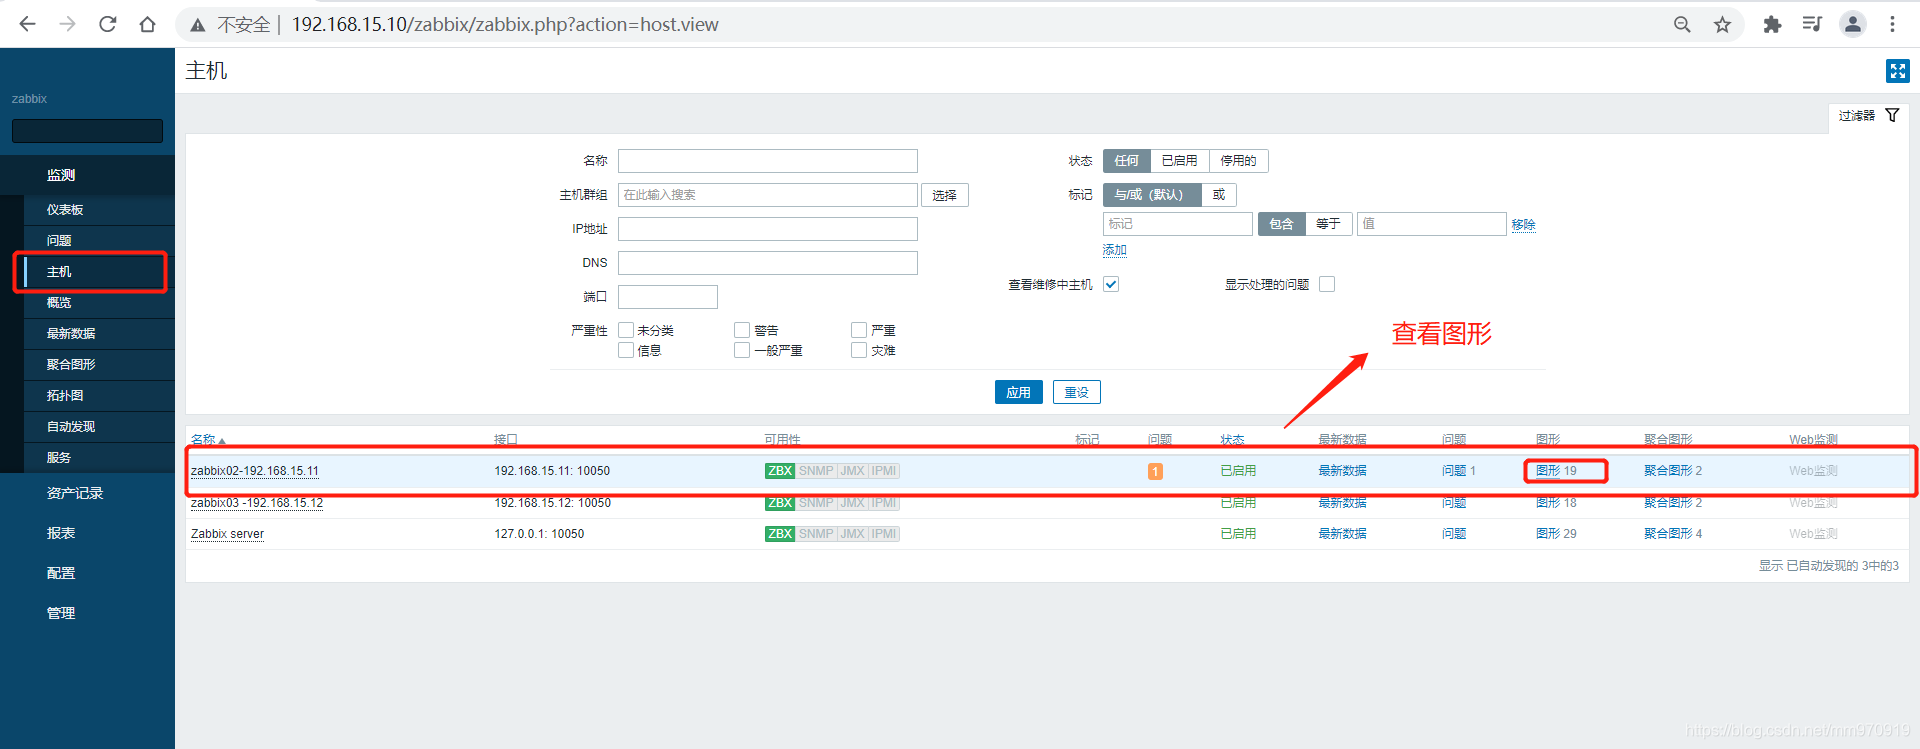Viewport: 1920px width, 749px height.
Task: Focus the DNS filter input
Action: click(x=768, y=263)
